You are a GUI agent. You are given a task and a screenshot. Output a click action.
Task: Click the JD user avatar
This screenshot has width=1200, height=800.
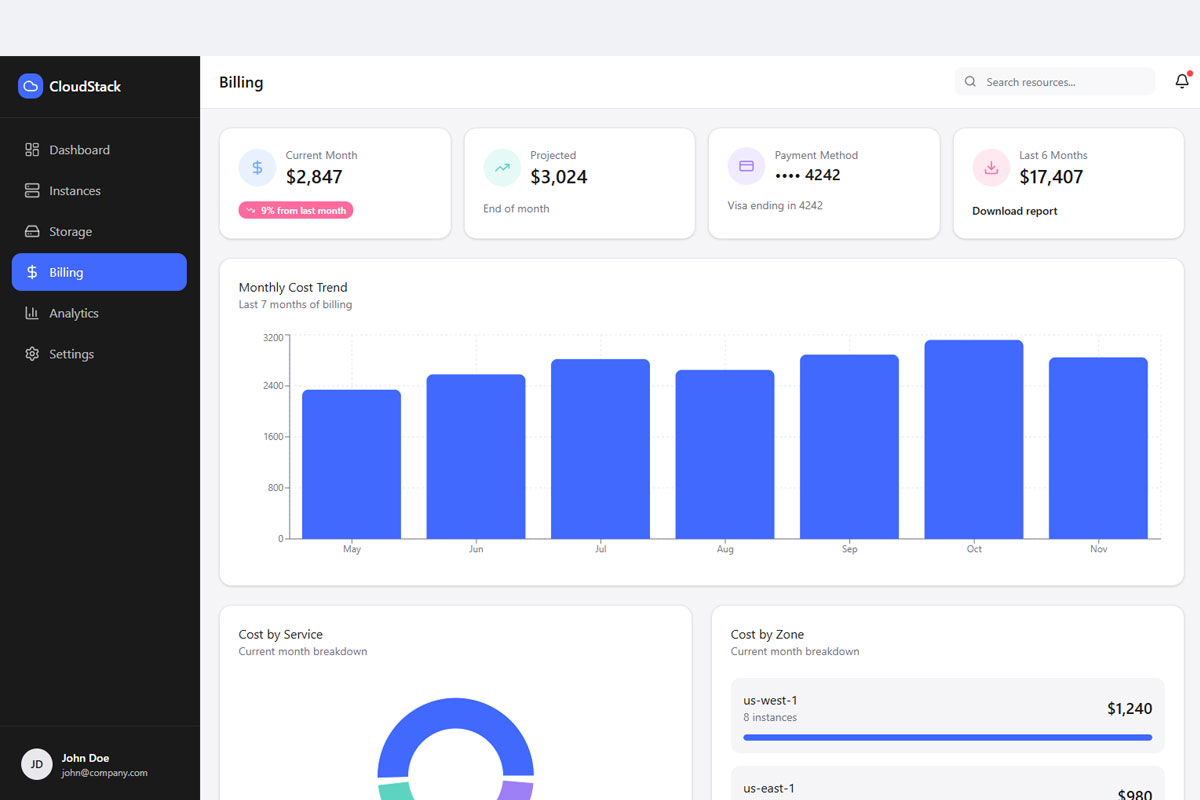coord(36,764)
